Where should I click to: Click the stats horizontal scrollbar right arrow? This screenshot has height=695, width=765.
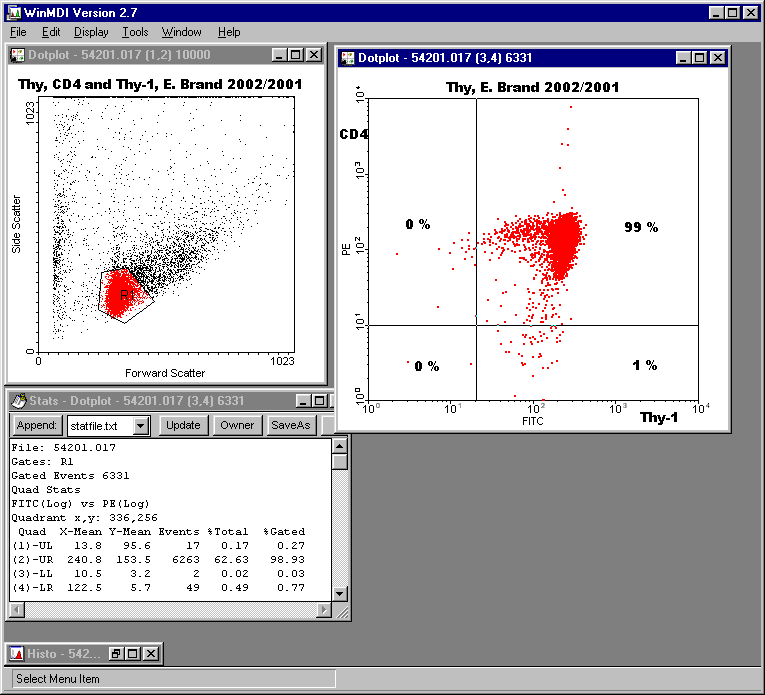[x=323, y=610]
